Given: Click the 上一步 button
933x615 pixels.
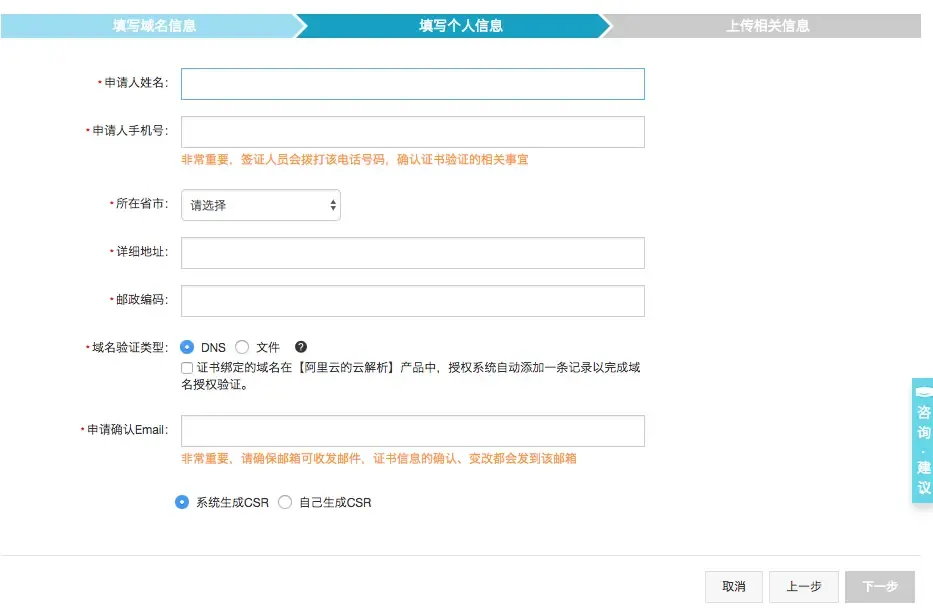Looking at the screenshot, I should [x=804, y=586].
